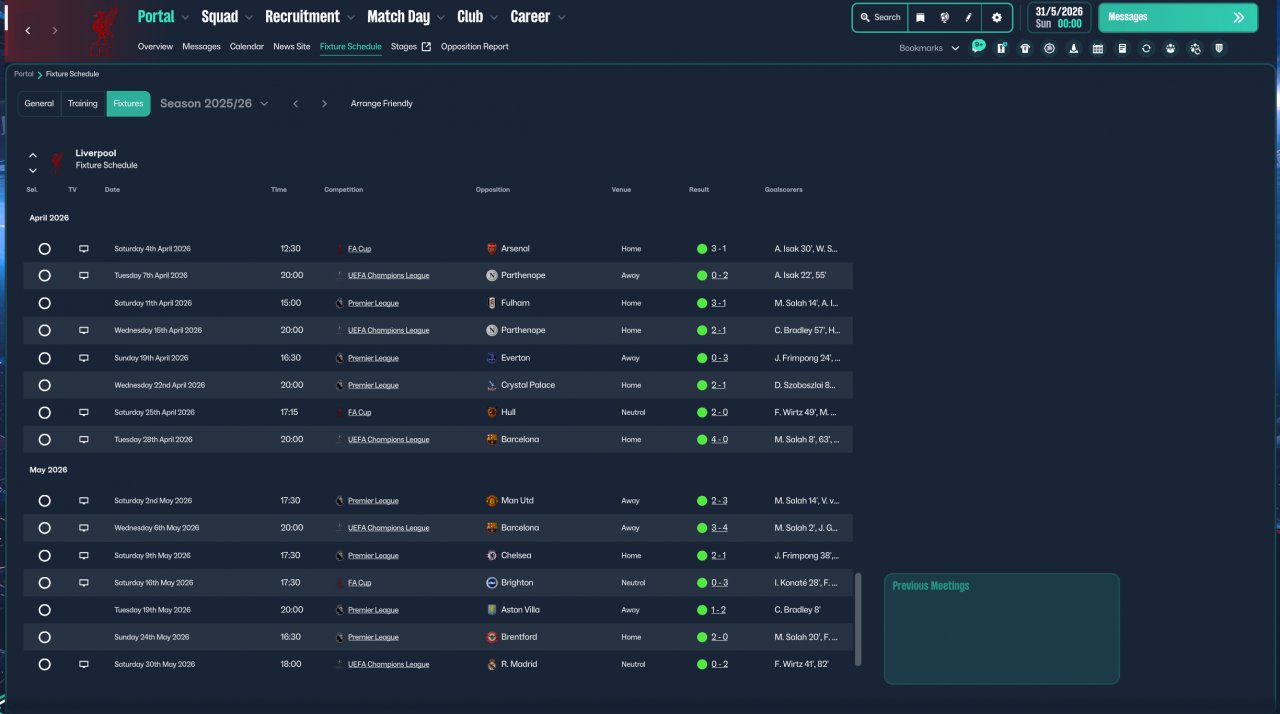Open the shirt icon shortcut
The image size is (1280, 714).
point(1025,48)
